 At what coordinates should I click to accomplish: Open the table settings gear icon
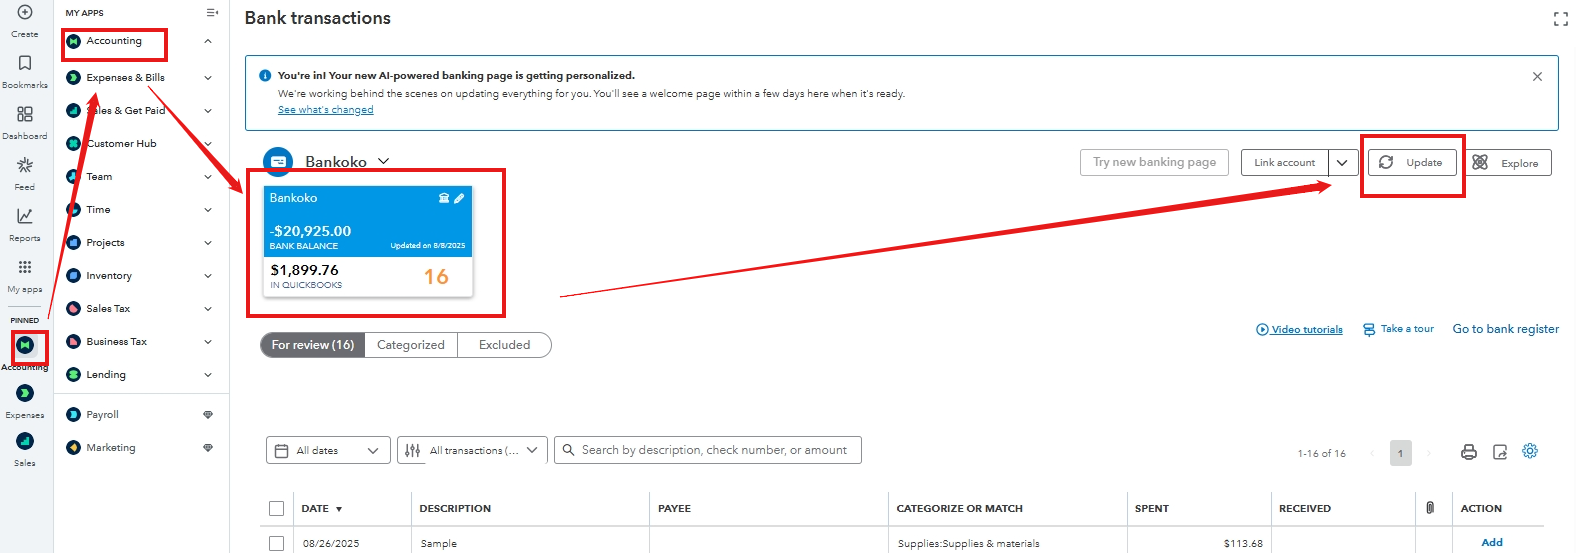click(x=1530, y=451)
